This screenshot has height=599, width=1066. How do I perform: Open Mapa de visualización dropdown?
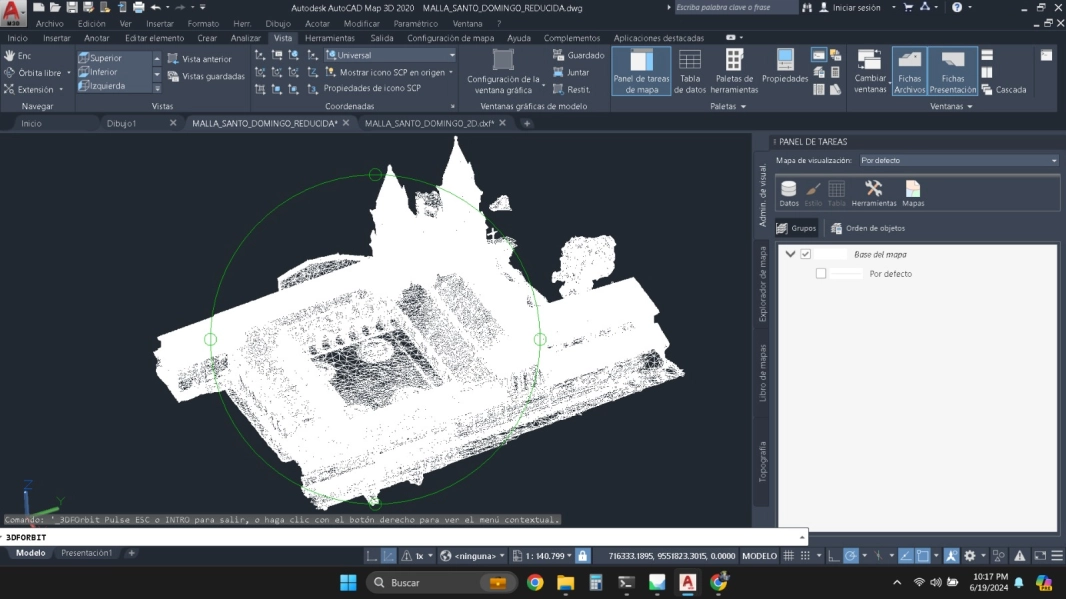coord(958,160)
